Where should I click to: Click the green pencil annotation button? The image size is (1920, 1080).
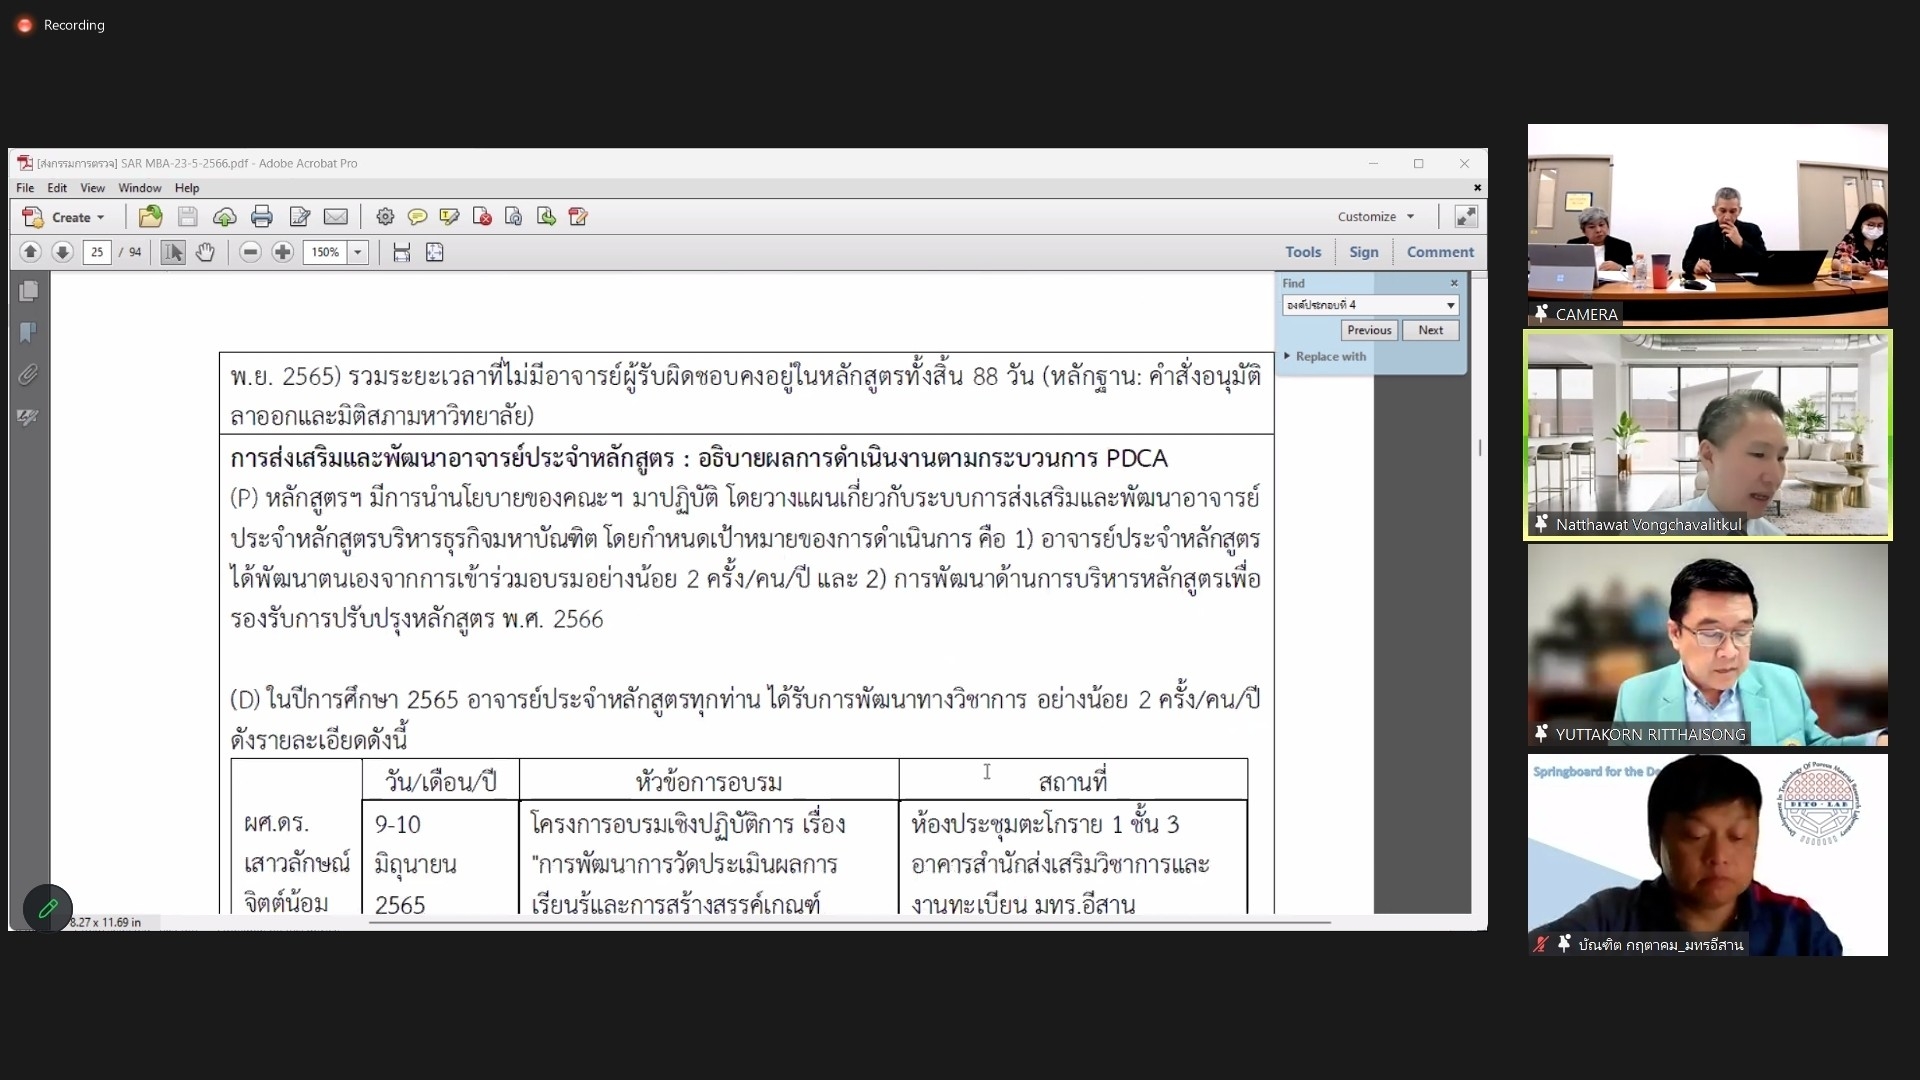48,909
